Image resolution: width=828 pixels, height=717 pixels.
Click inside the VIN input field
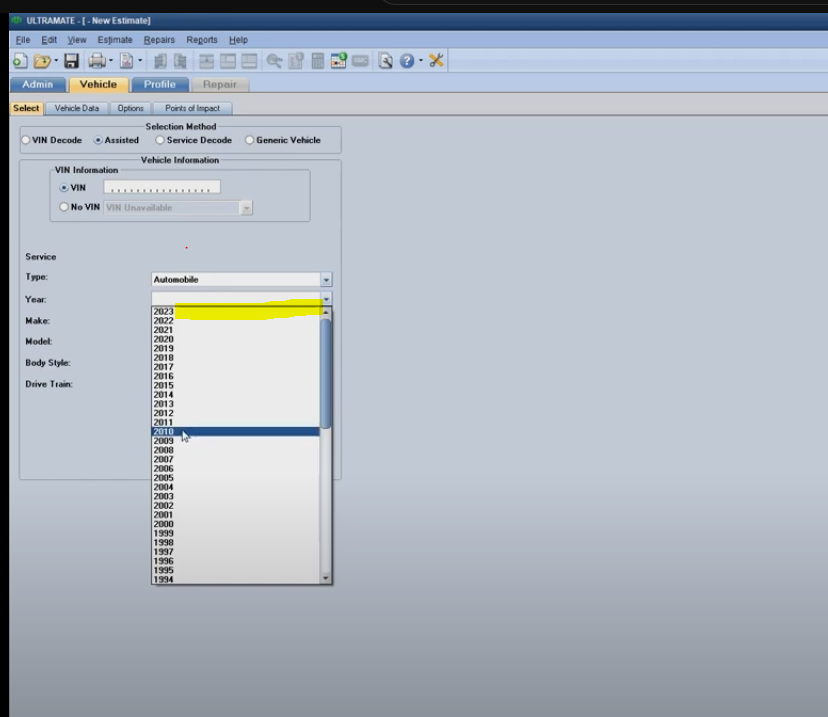tap(162, 187)
